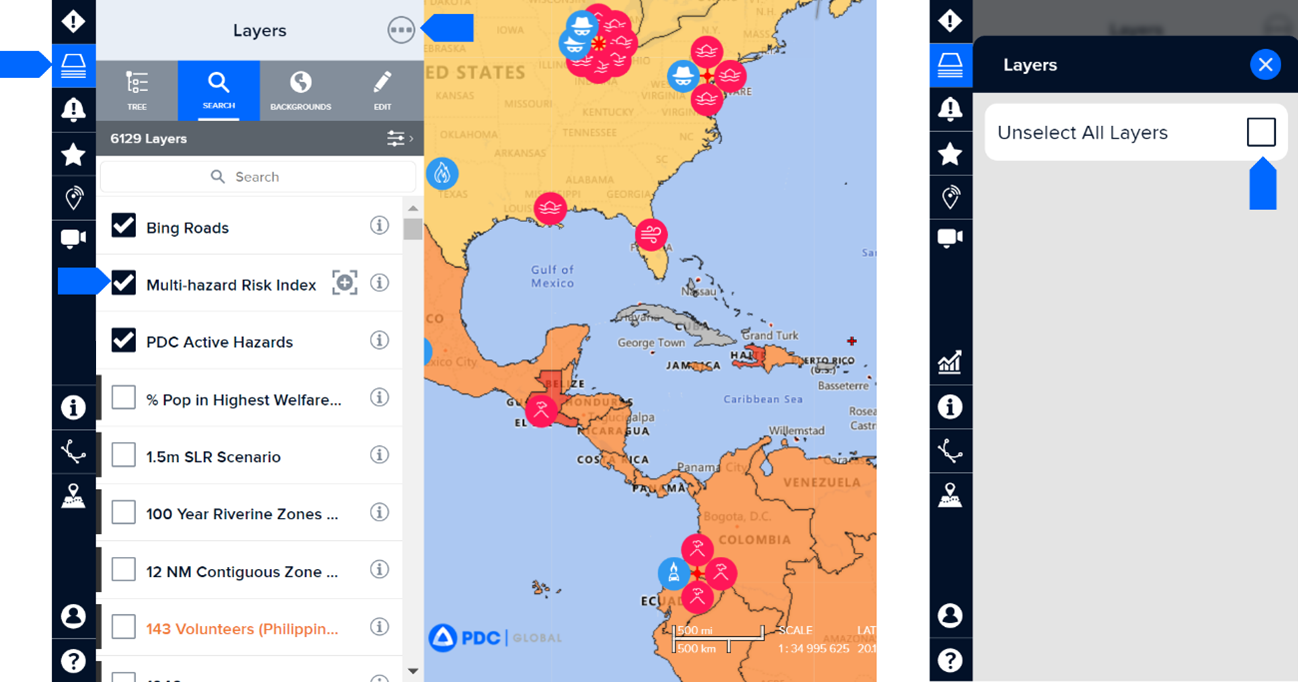Open the alerts bell icon in left sidebar
The height and width of the screenshot is (682, 1298).
(x=73, y=109)
